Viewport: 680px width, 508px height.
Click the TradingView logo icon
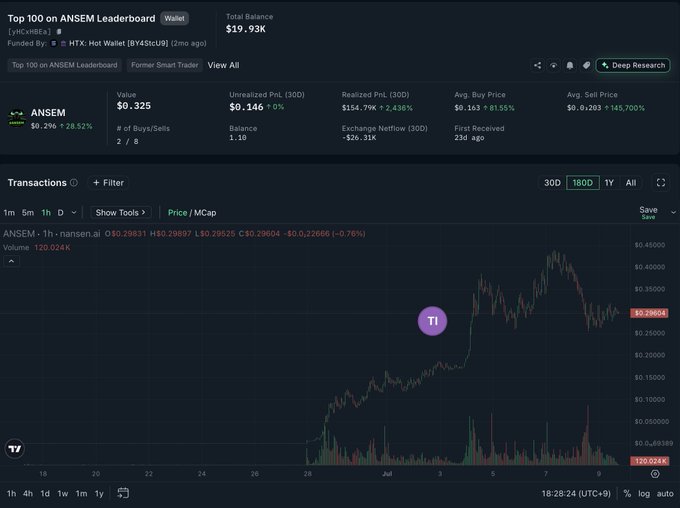pos(15,449)
